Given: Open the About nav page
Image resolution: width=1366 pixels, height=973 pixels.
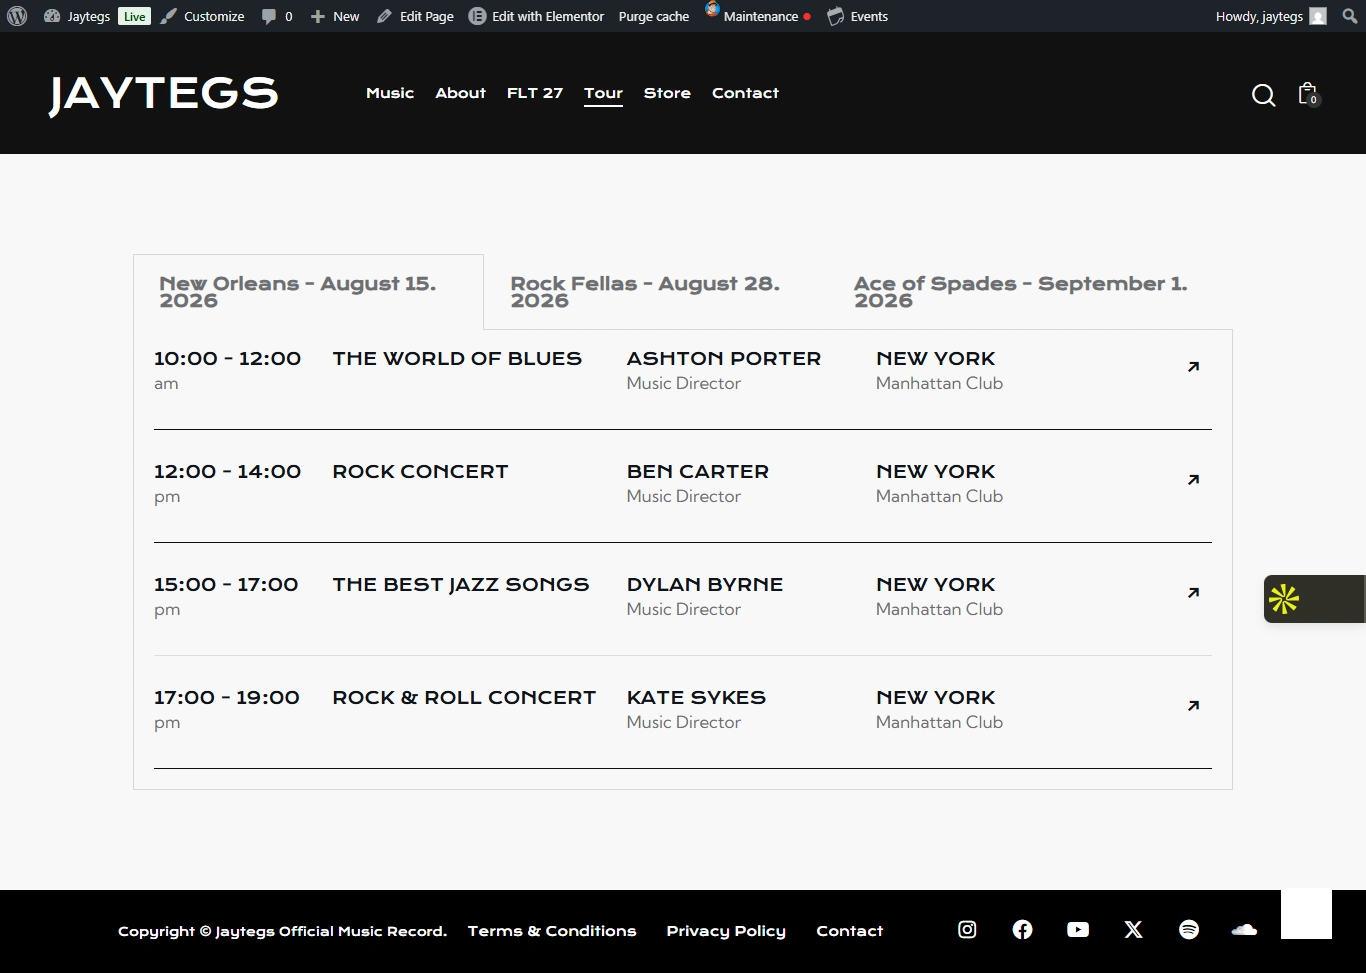Looking at the screenshot, I should coord(460,93).
